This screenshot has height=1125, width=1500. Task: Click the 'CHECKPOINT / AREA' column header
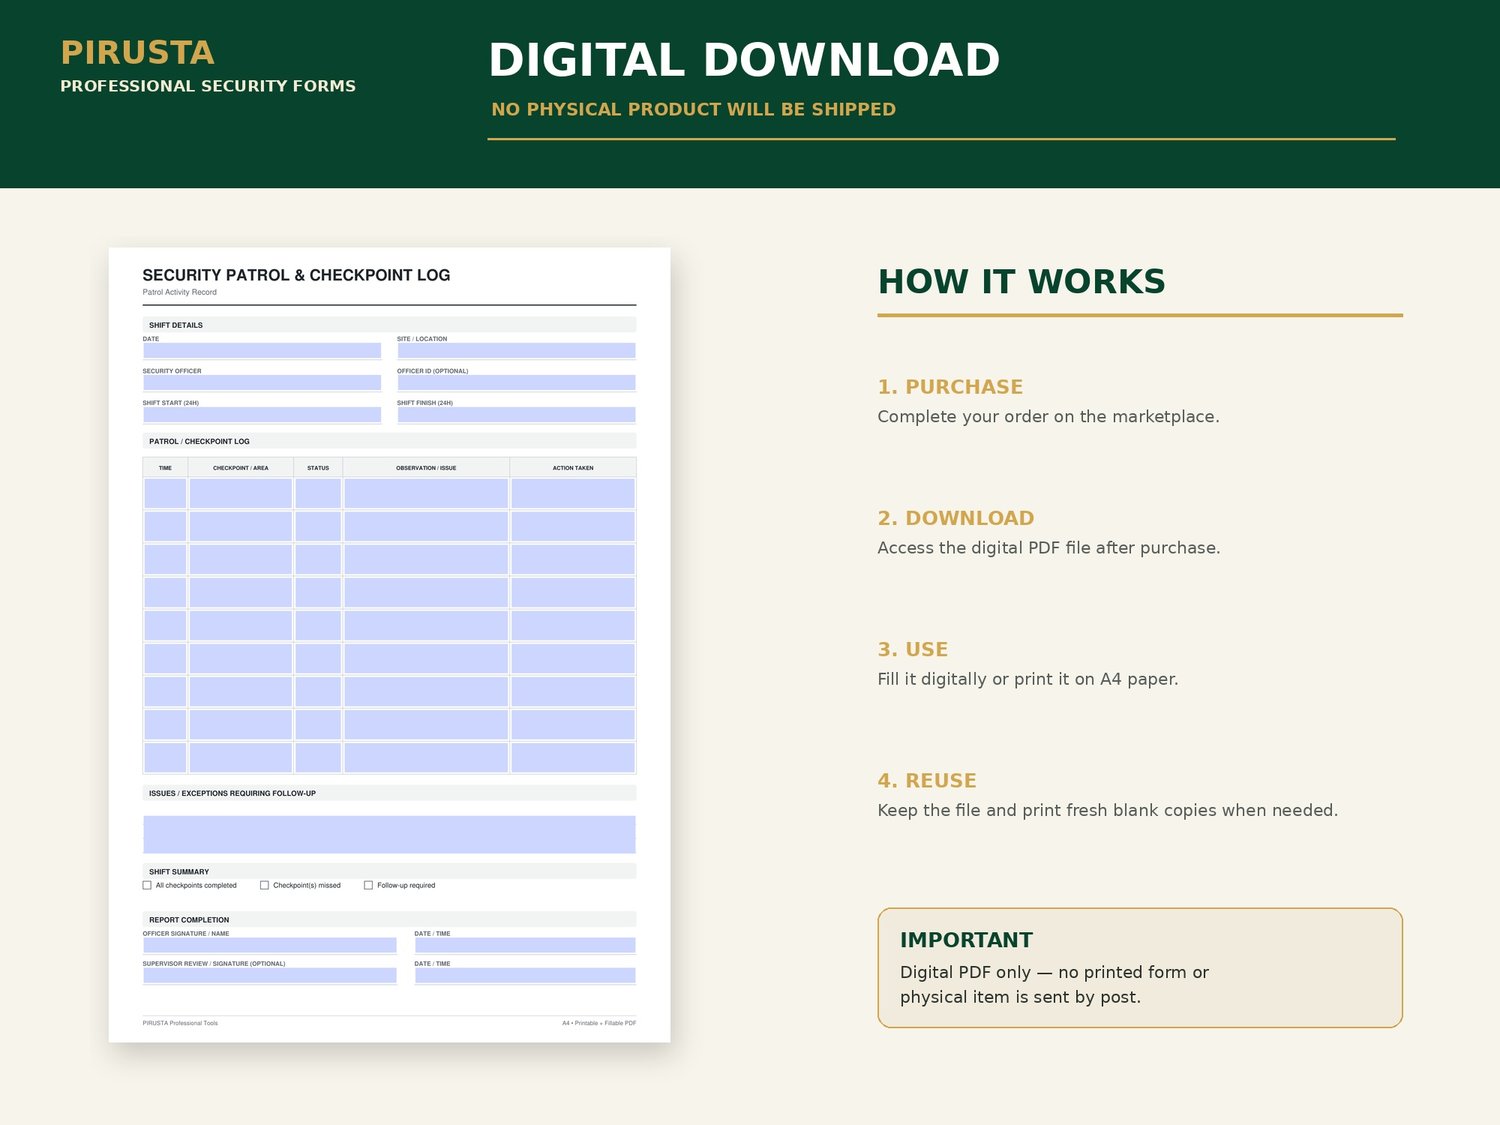(x=240, y=468)
